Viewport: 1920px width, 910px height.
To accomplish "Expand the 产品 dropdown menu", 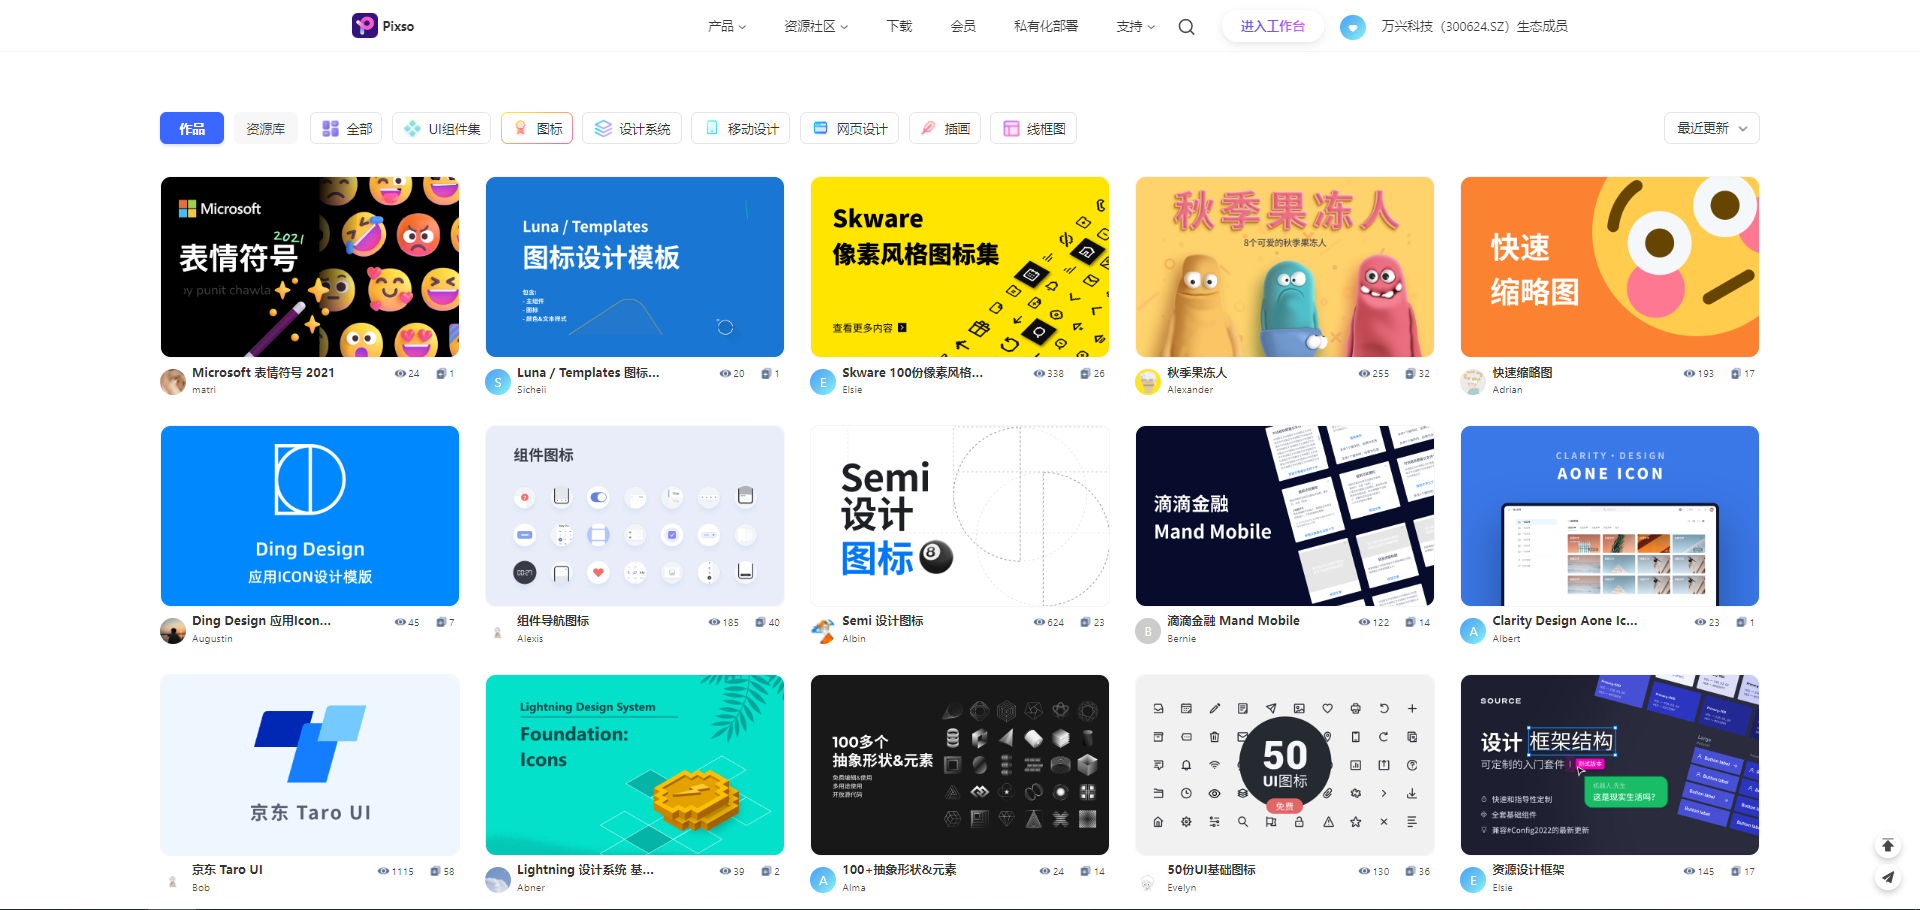I will click(727, 27).
